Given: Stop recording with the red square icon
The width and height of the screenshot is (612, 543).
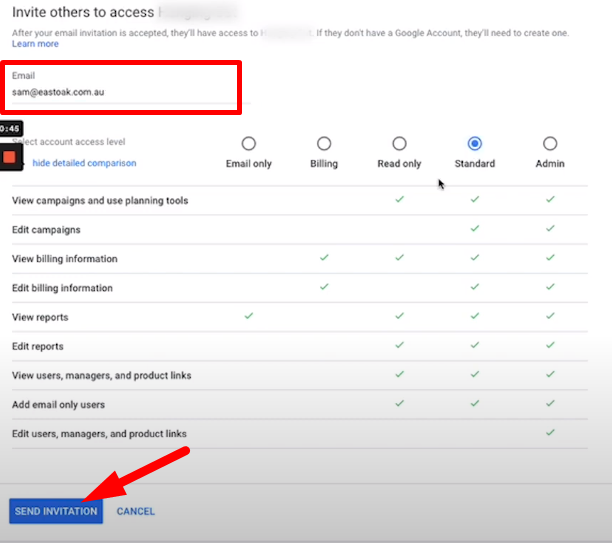Looking at the screenshot, I should pyautogui.click(x=9, y=157).
